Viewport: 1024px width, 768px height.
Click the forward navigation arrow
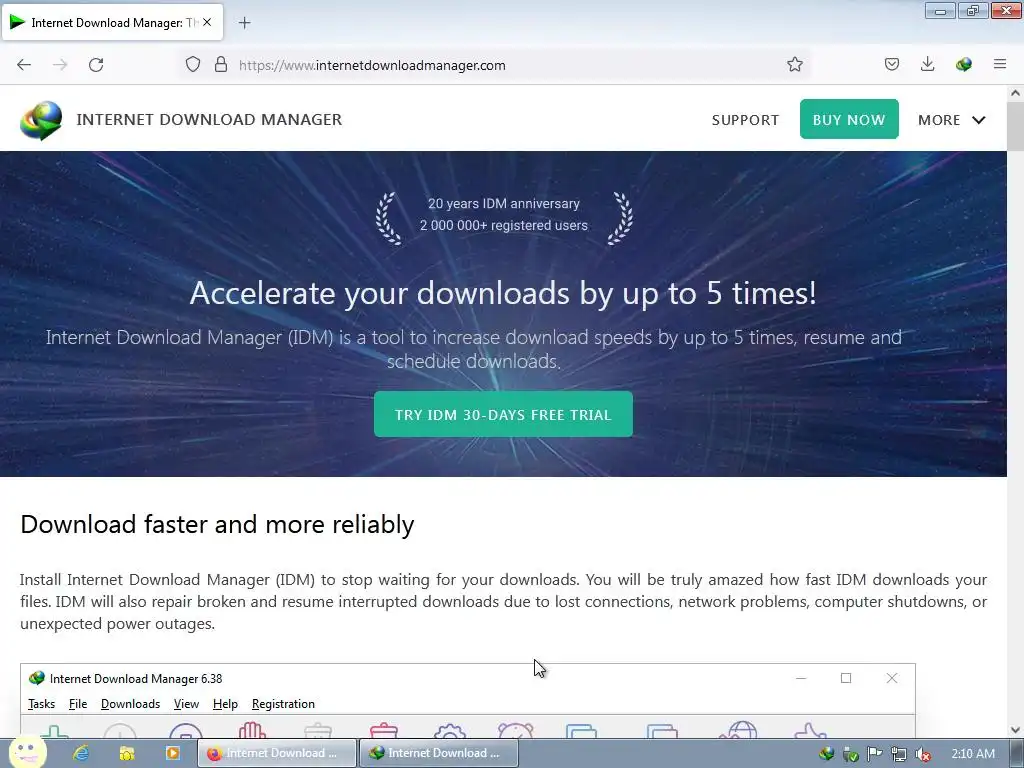60,65
